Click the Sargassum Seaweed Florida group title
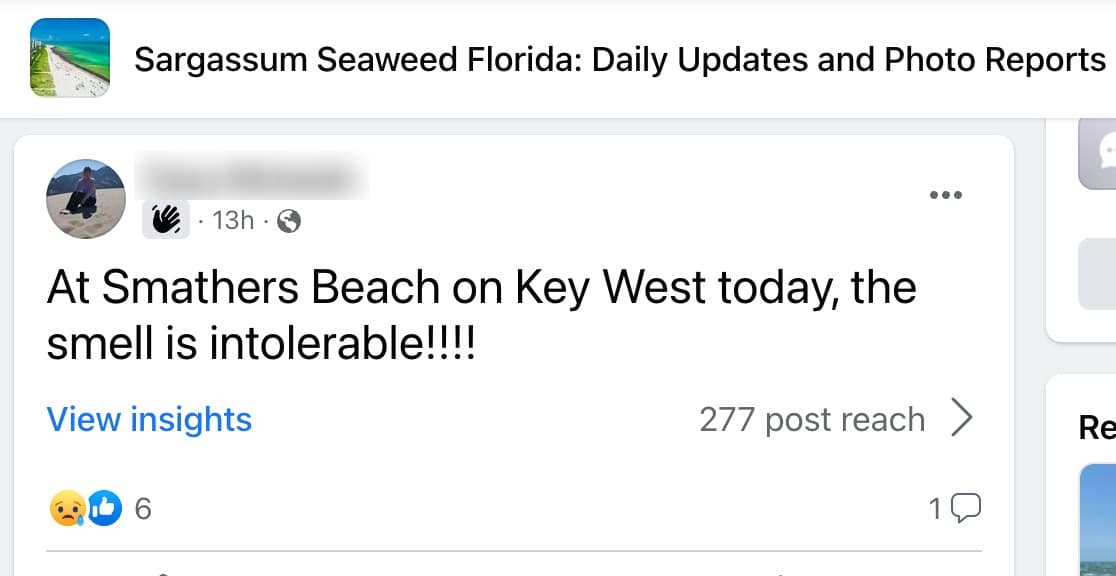This screenshot has width=1116, height=576. [620, 60]
